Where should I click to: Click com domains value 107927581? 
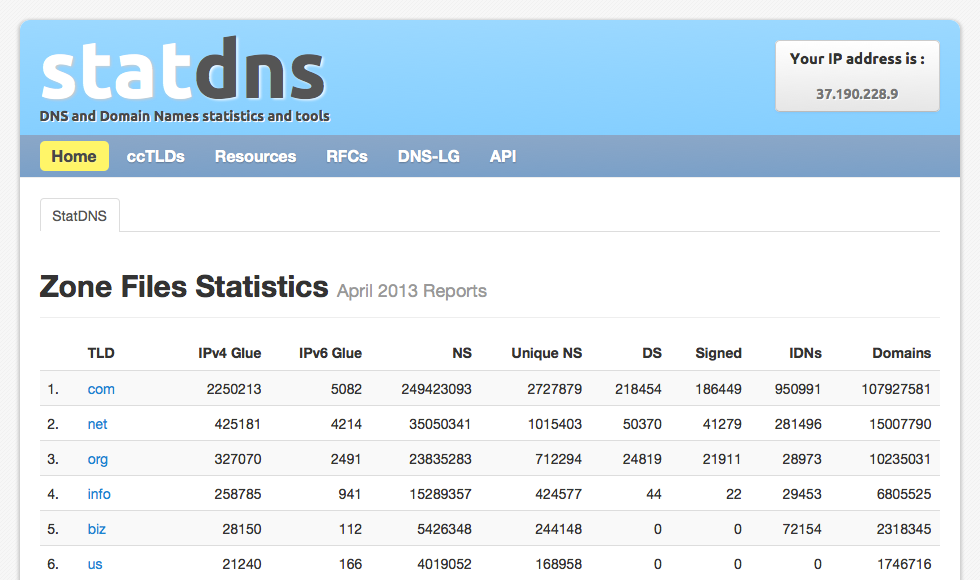[x=896, y=389]
